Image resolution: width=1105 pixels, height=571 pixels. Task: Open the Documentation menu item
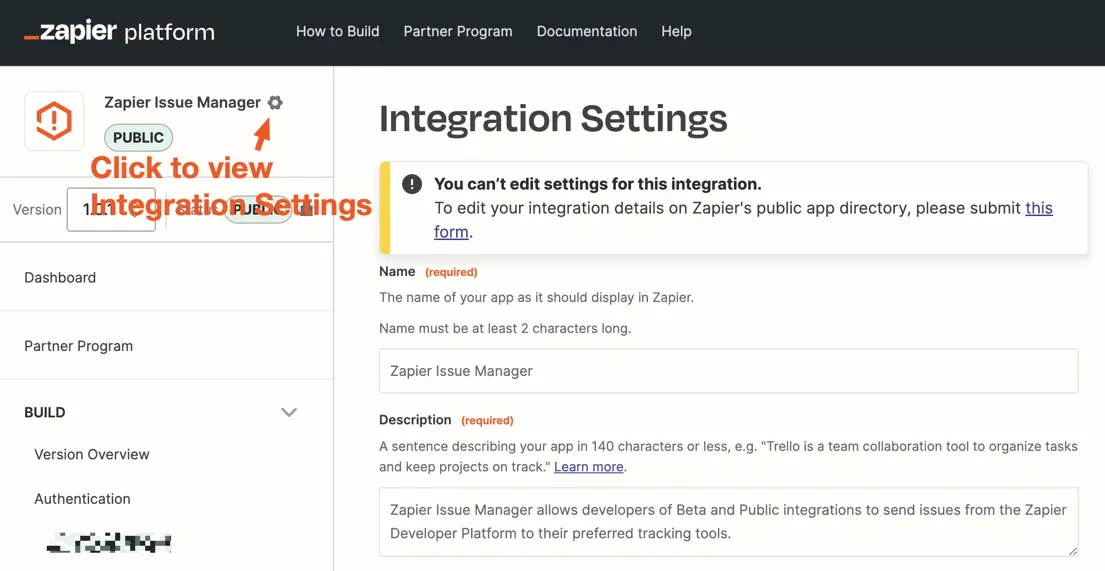click(x=587, y=32)
